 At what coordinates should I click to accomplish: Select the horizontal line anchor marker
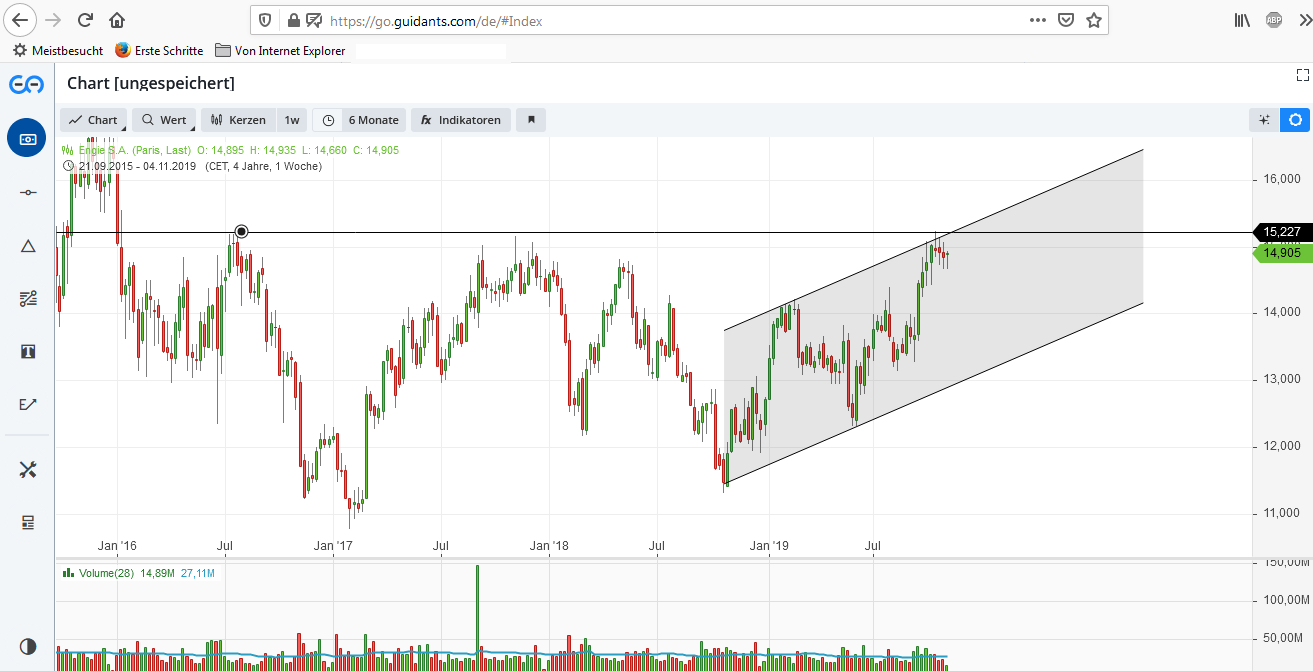click(x=241, y=232)
